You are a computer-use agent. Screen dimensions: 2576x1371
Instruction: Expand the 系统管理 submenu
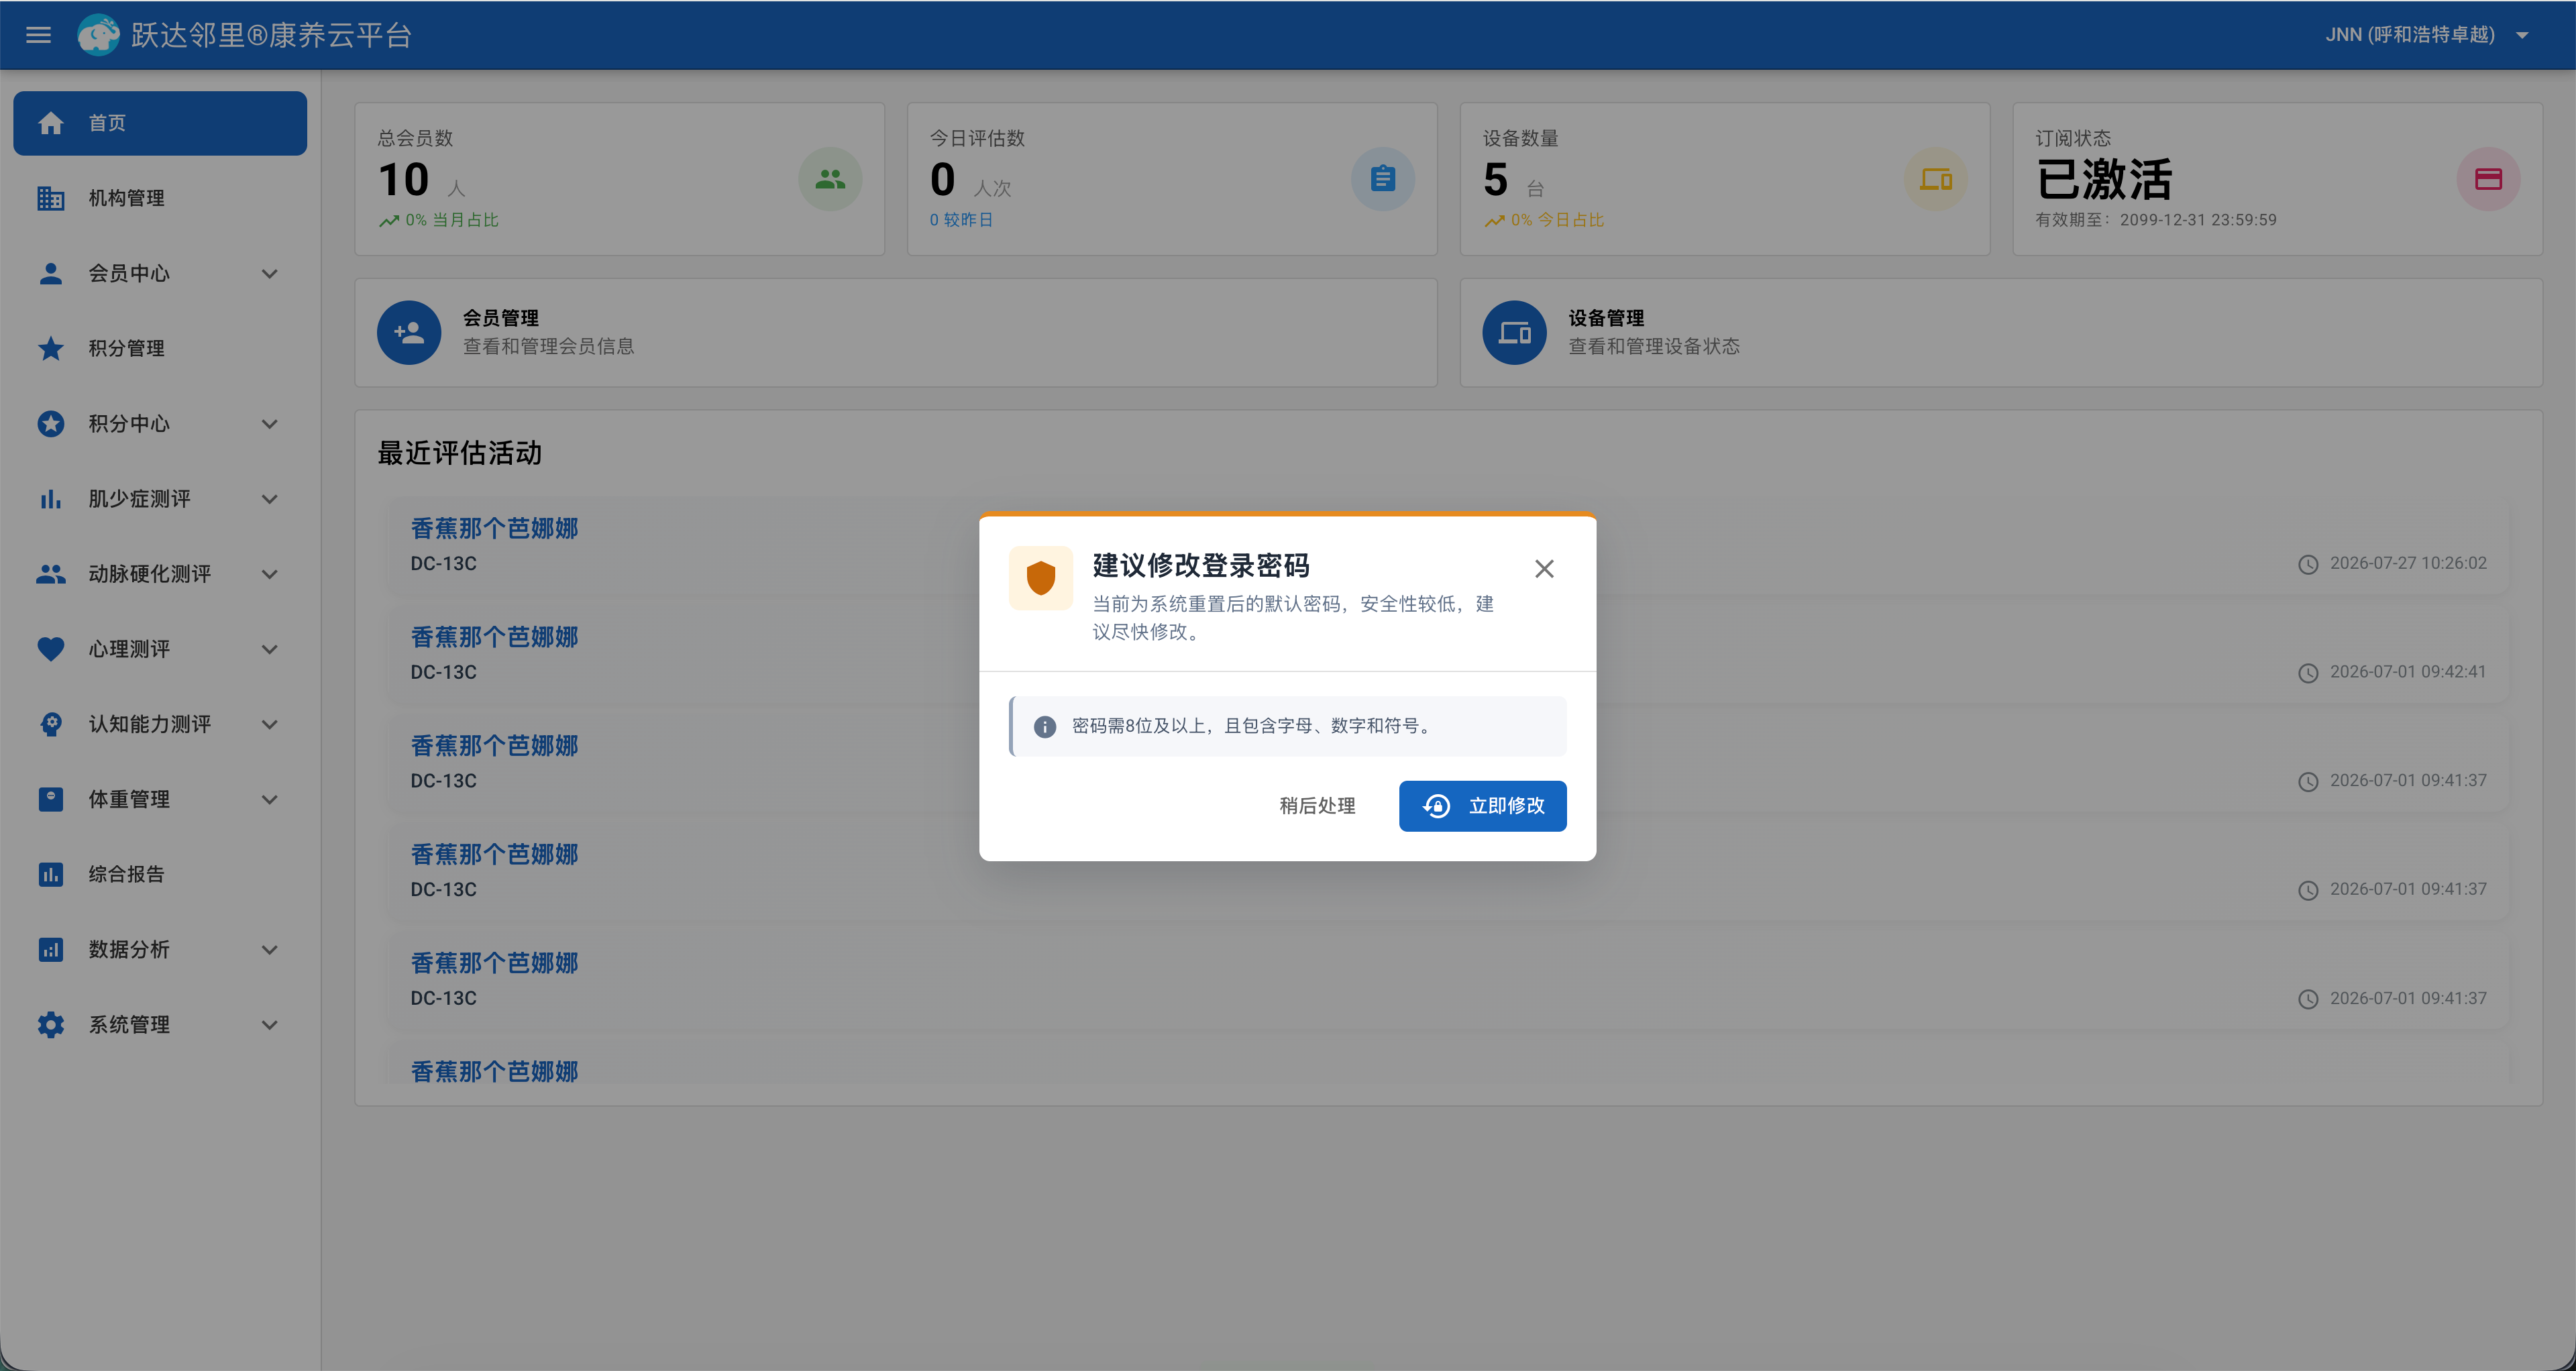pyautogui.click(x=160, y=1025)
